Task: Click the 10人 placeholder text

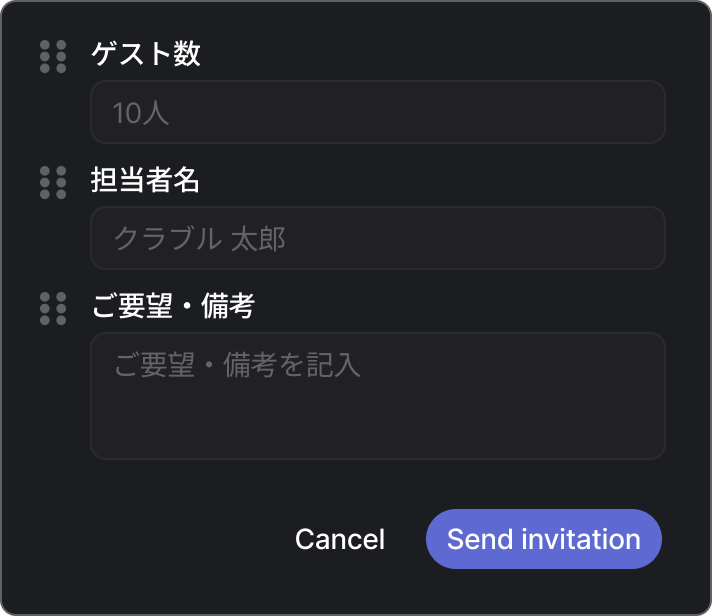Action: 141,113
